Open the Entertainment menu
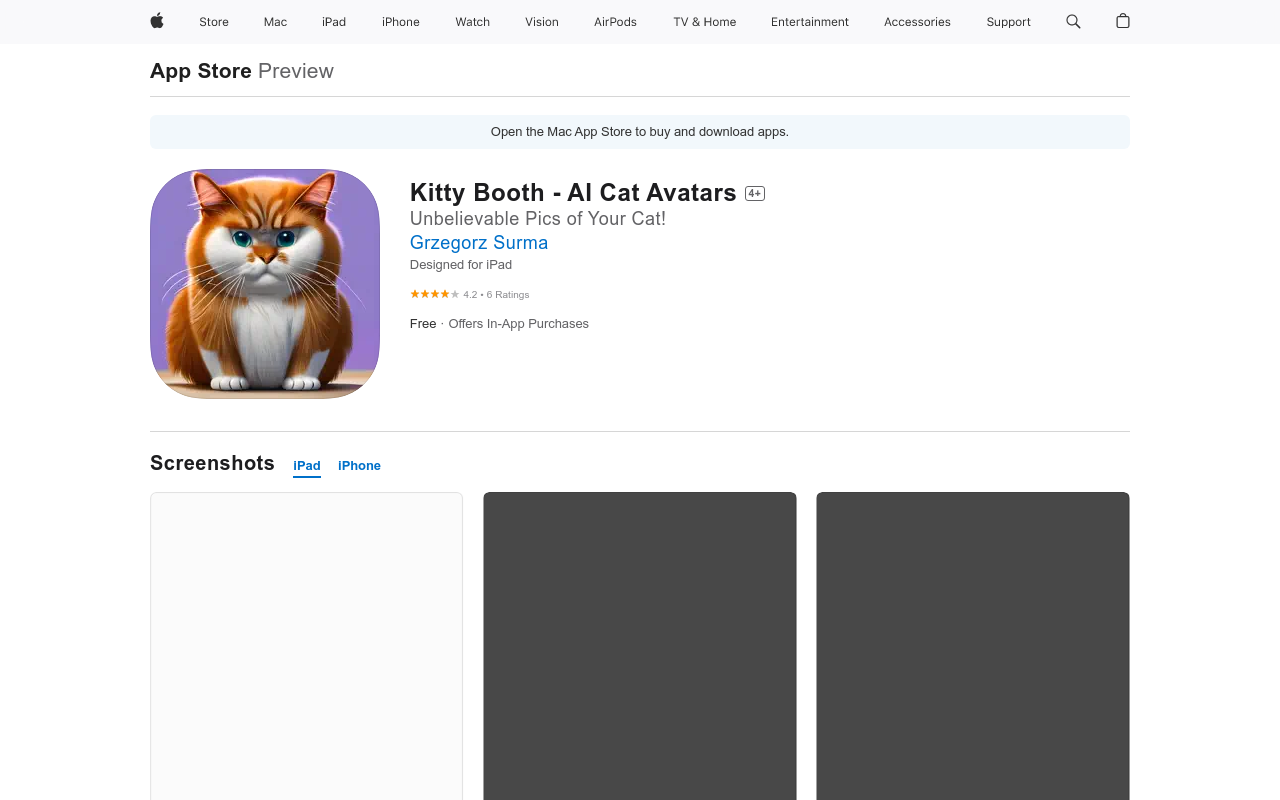Image resolution: width=1280 pixels, height=800 pixels. point(810,22)
